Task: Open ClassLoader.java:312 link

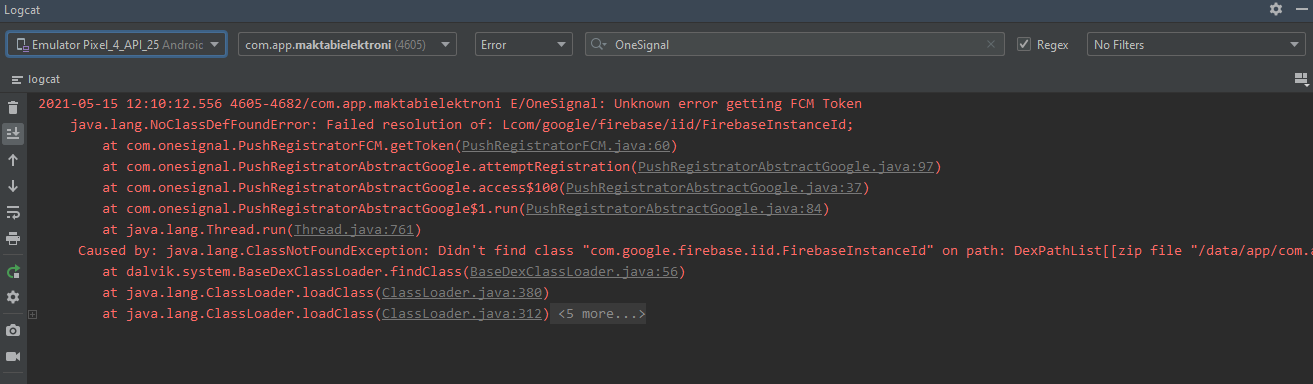Action: 462,314
